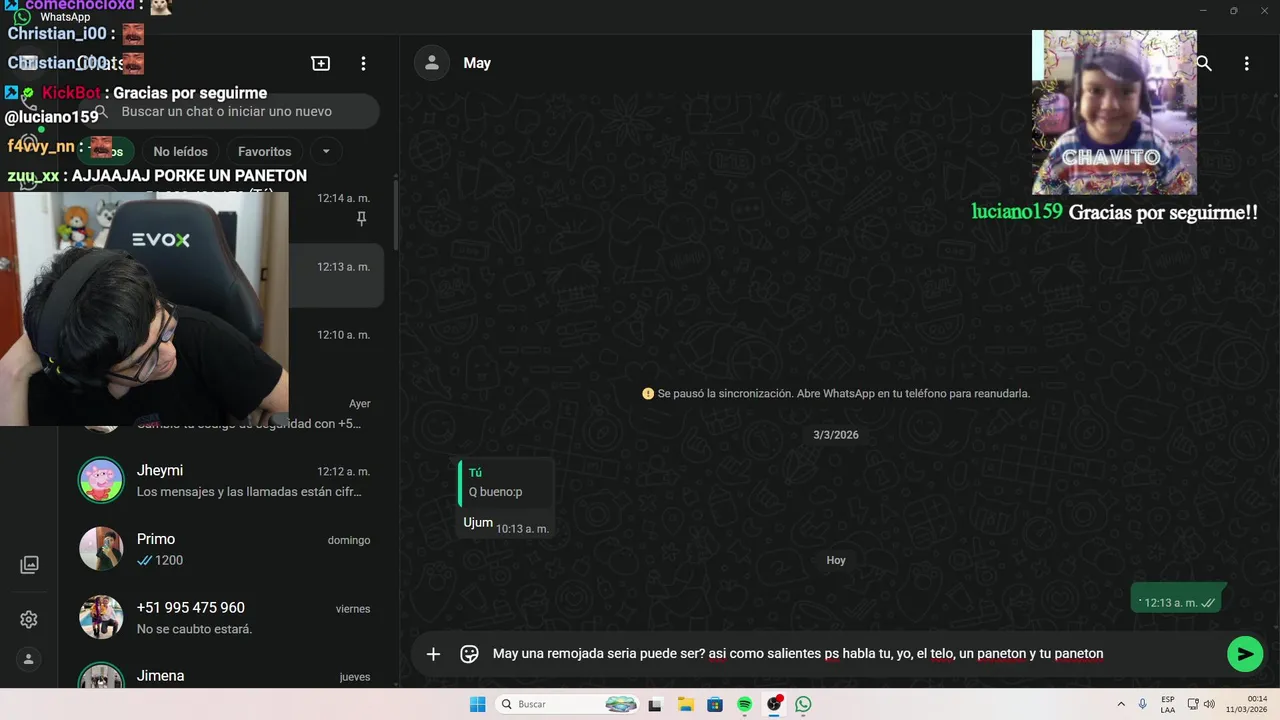Search within the May conversation
This screenshot has width=1280, height=720.
(x=1204, y=63)
